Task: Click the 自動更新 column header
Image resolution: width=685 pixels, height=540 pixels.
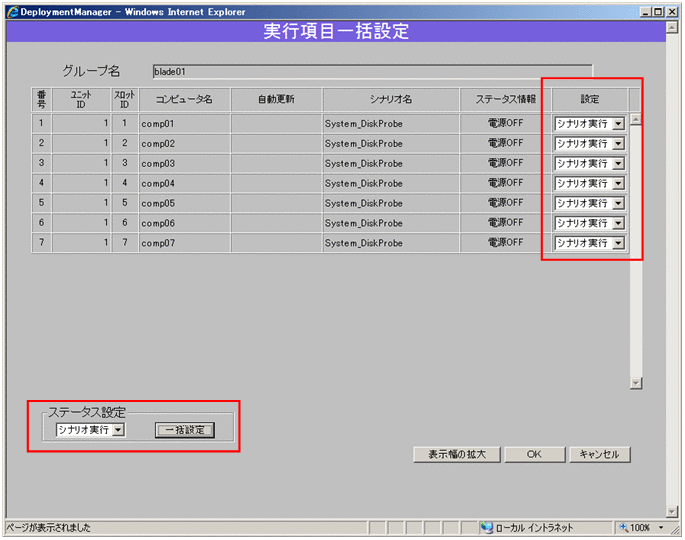Action: [x=277, y=100]
